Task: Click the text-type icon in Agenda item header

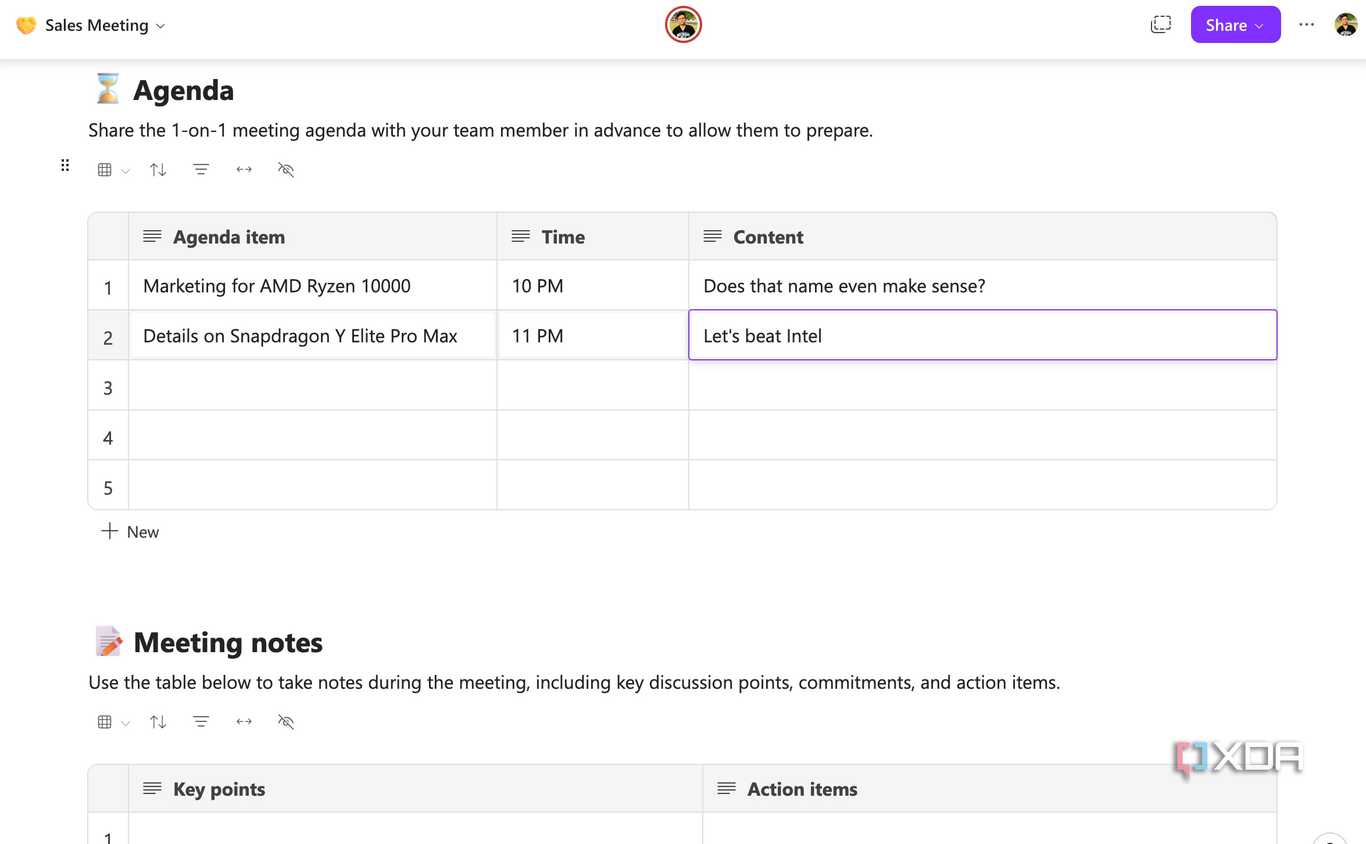Action: click(x=152, y=237)
